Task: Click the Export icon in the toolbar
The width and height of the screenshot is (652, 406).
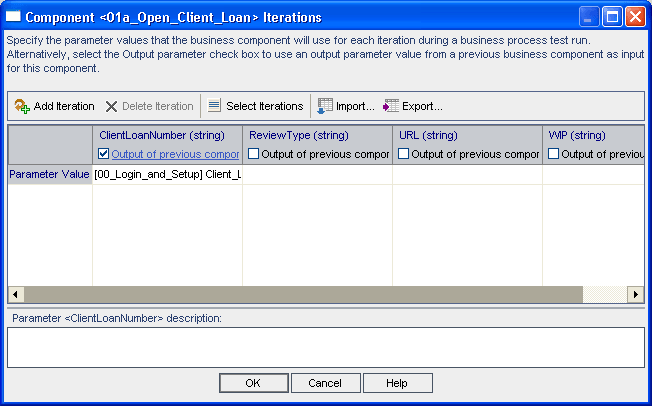Action: (x=391, y=106)
